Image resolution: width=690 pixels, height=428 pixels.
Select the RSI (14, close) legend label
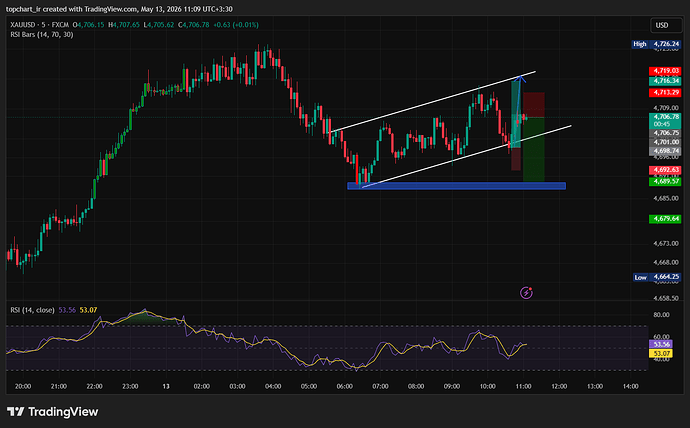coord(32,310)
